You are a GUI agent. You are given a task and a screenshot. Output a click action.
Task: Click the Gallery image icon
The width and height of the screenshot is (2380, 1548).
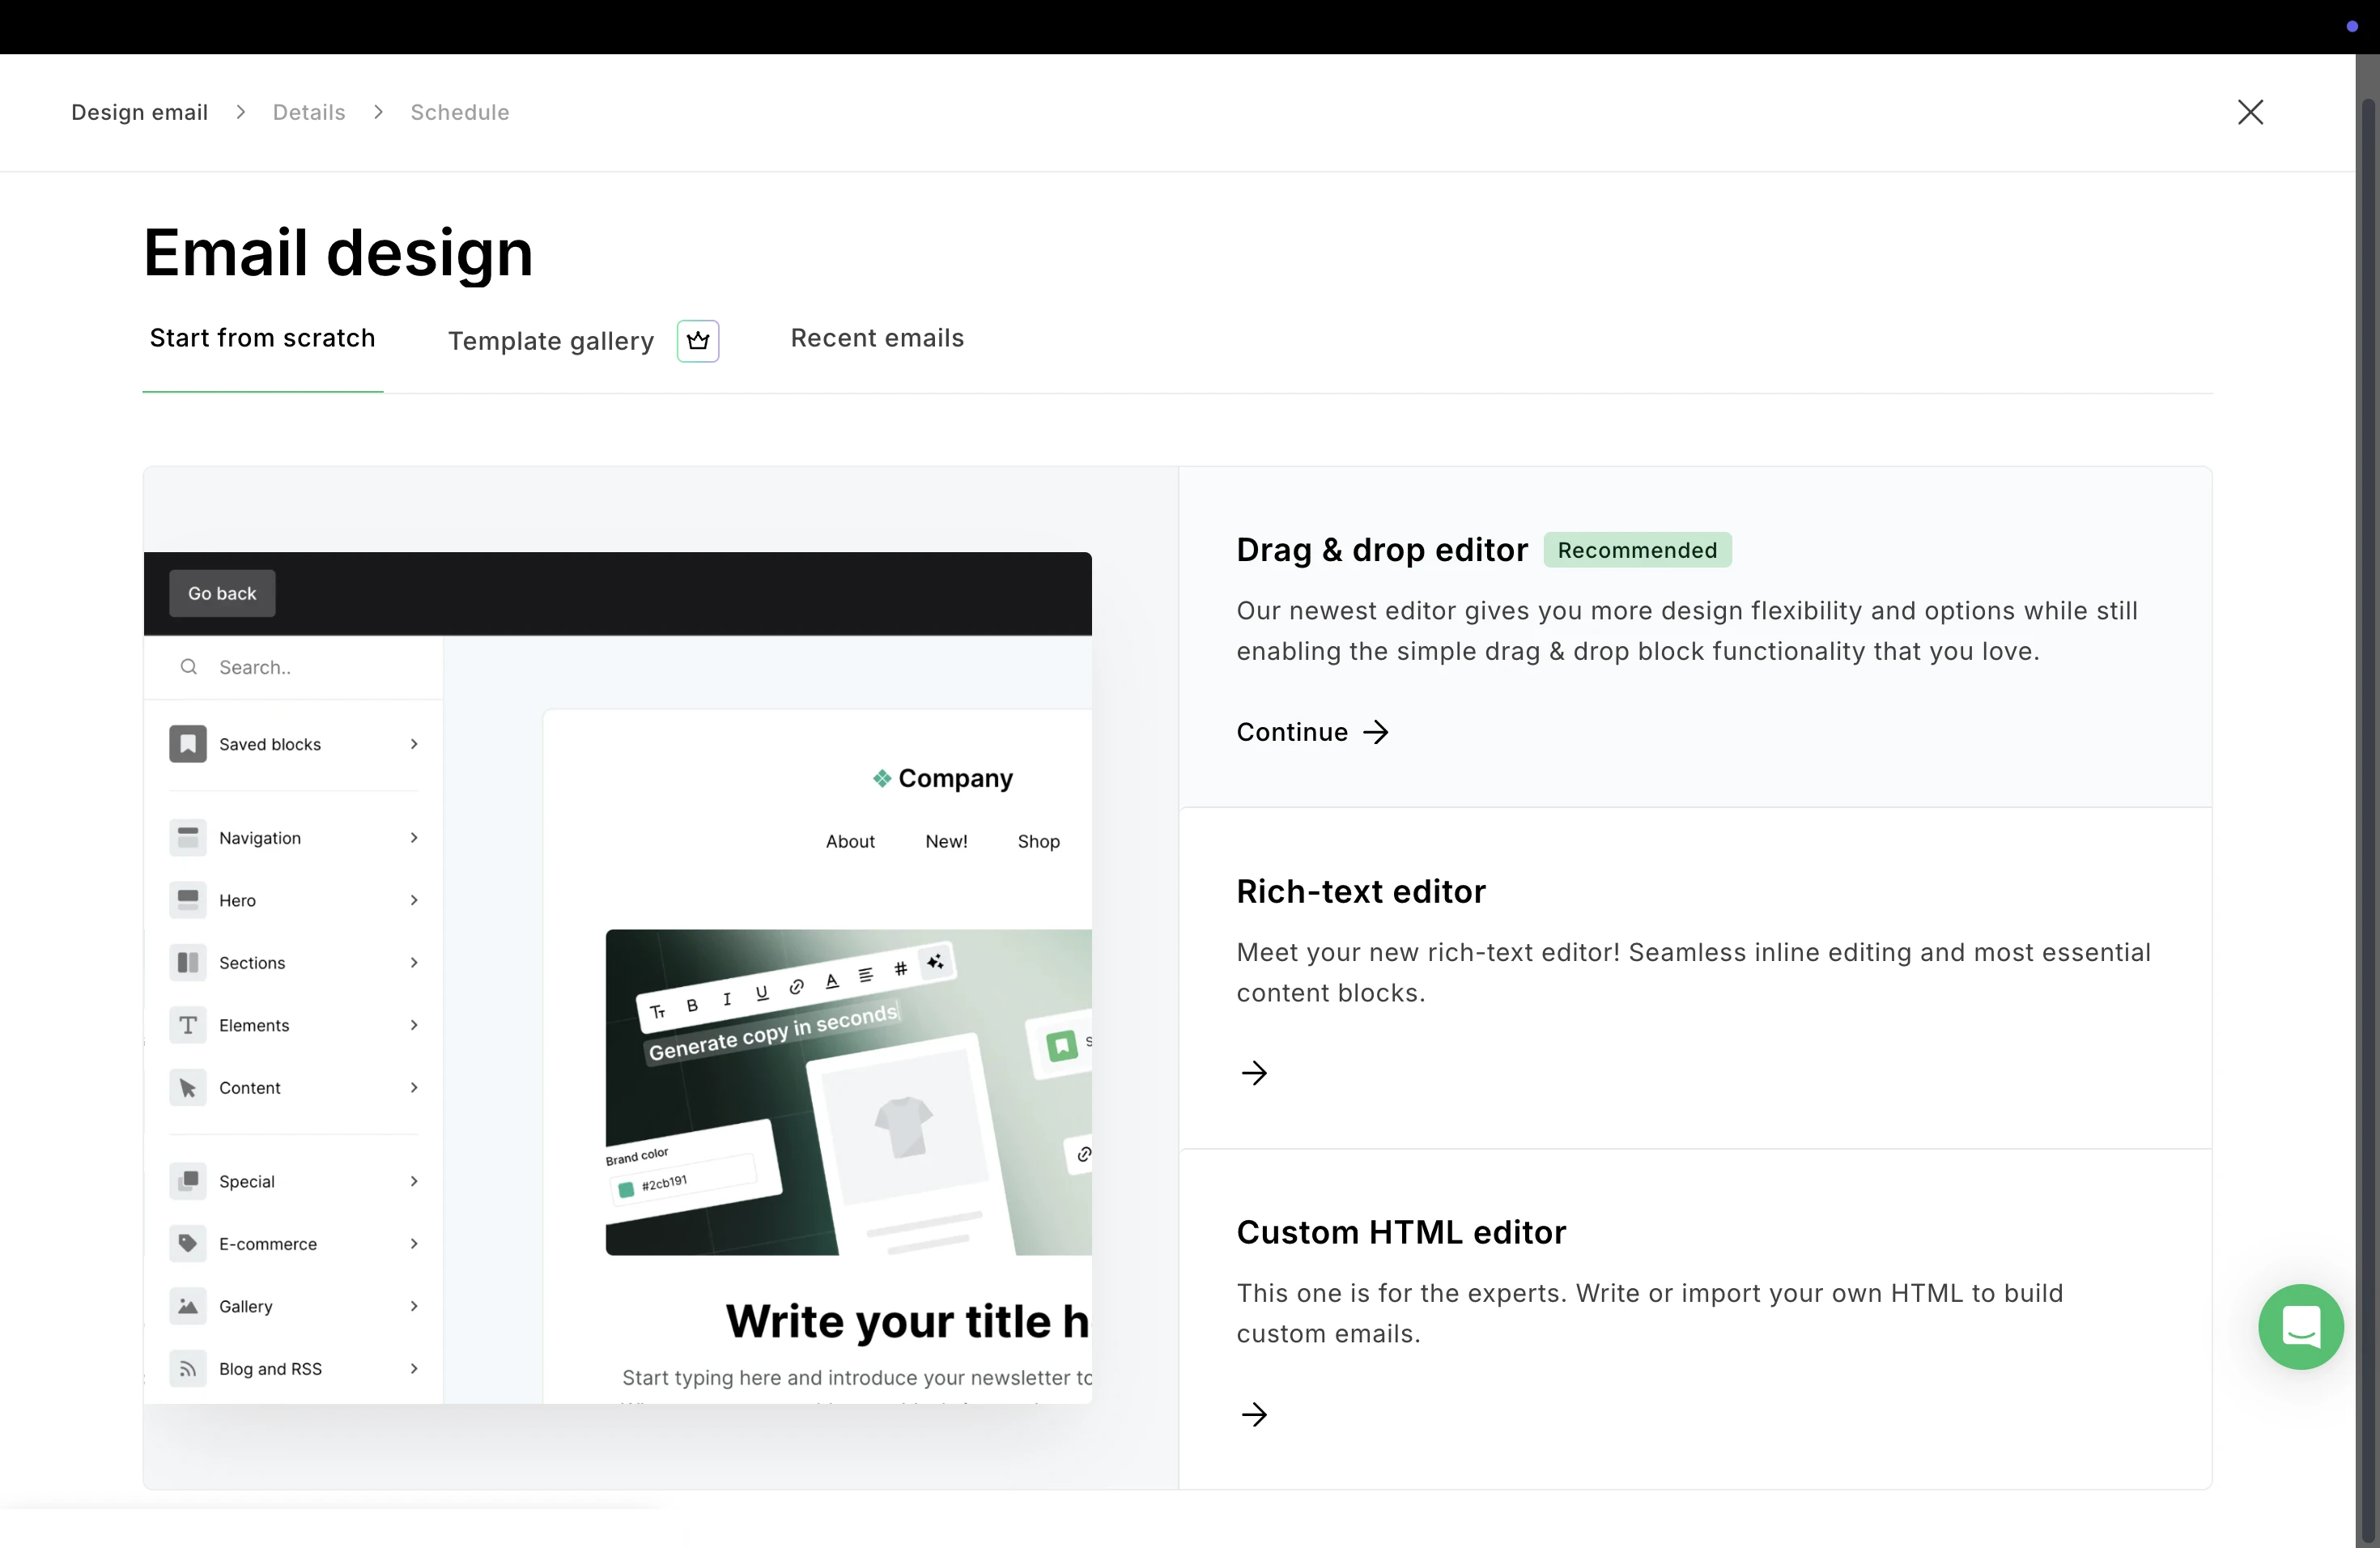pyautogui.click(x=187, y=1306)
